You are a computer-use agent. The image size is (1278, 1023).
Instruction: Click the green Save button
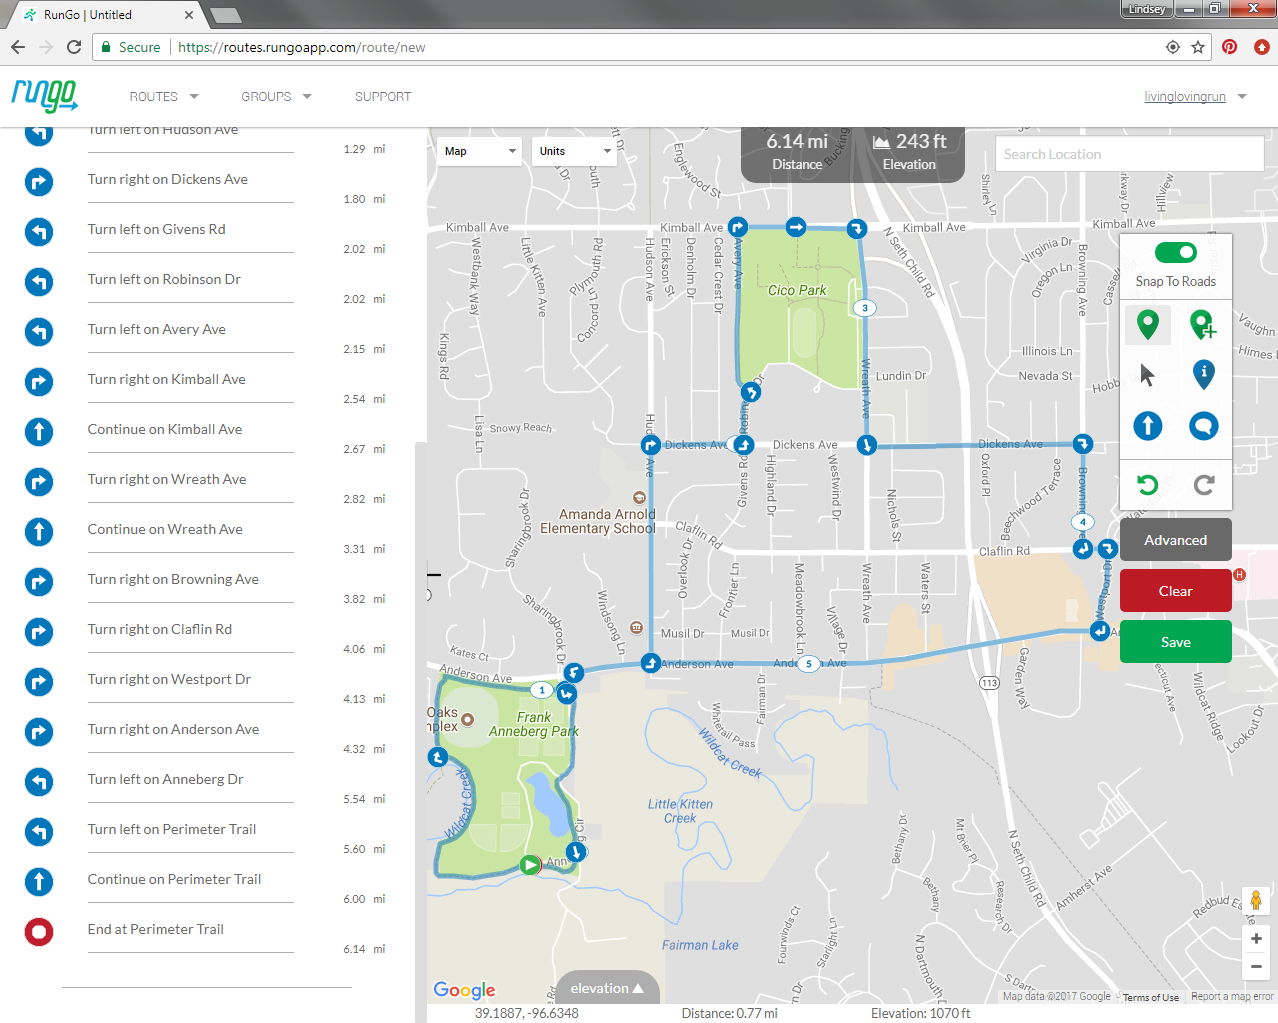(x=1175, y=642)
